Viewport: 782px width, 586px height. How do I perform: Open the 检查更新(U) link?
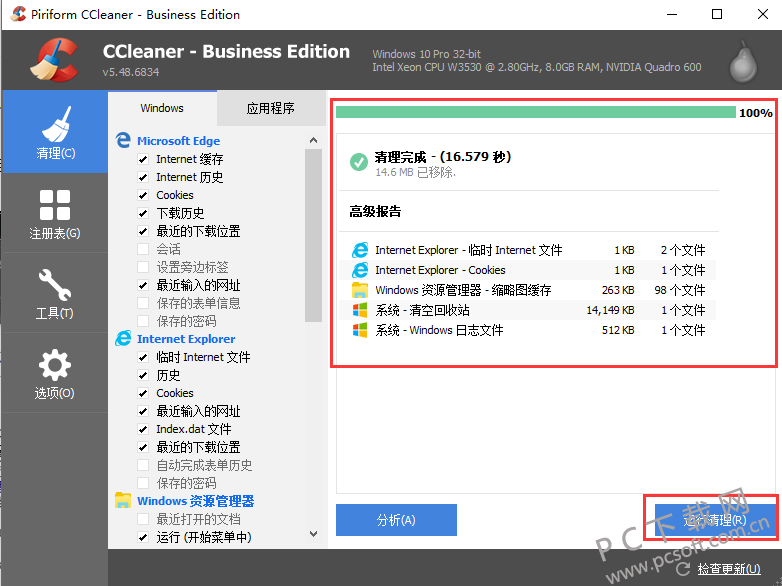coord(729,569)
